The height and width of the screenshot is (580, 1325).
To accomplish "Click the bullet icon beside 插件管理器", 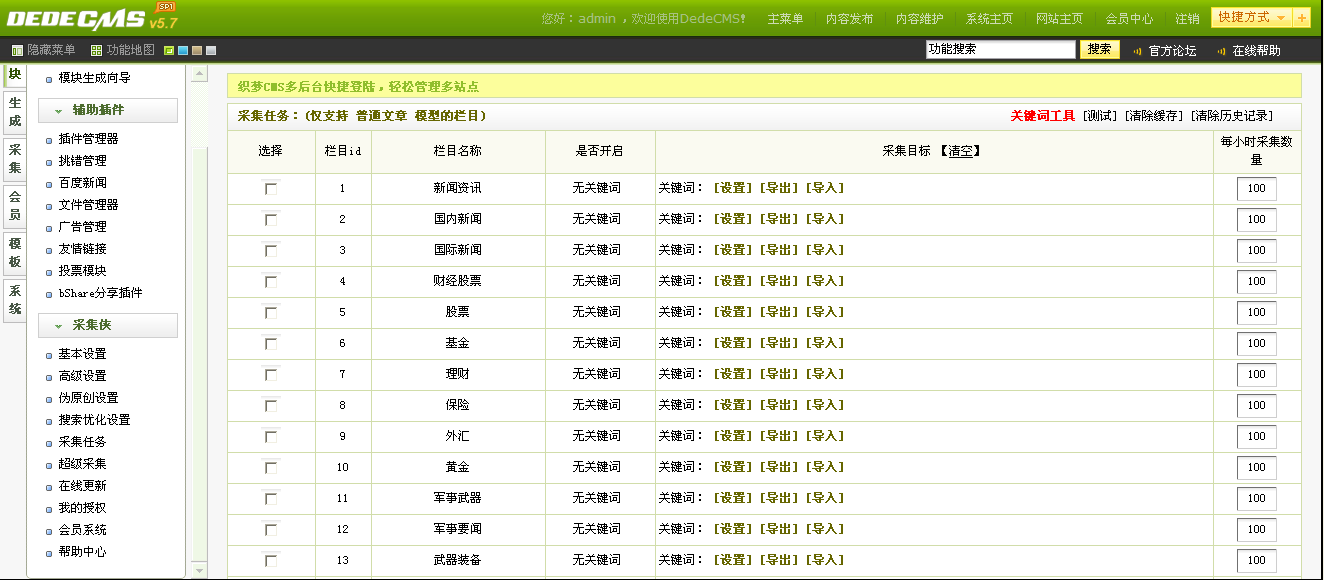I will pos(49,140).
